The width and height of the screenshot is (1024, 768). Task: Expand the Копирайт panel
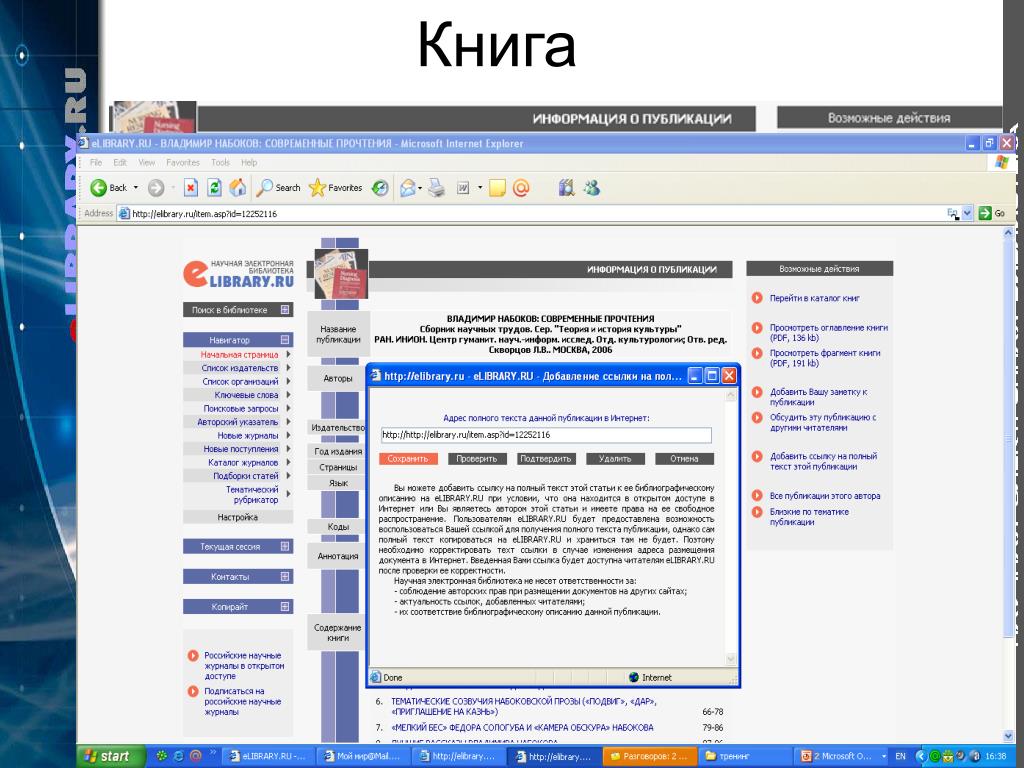(x=285, y=607)
